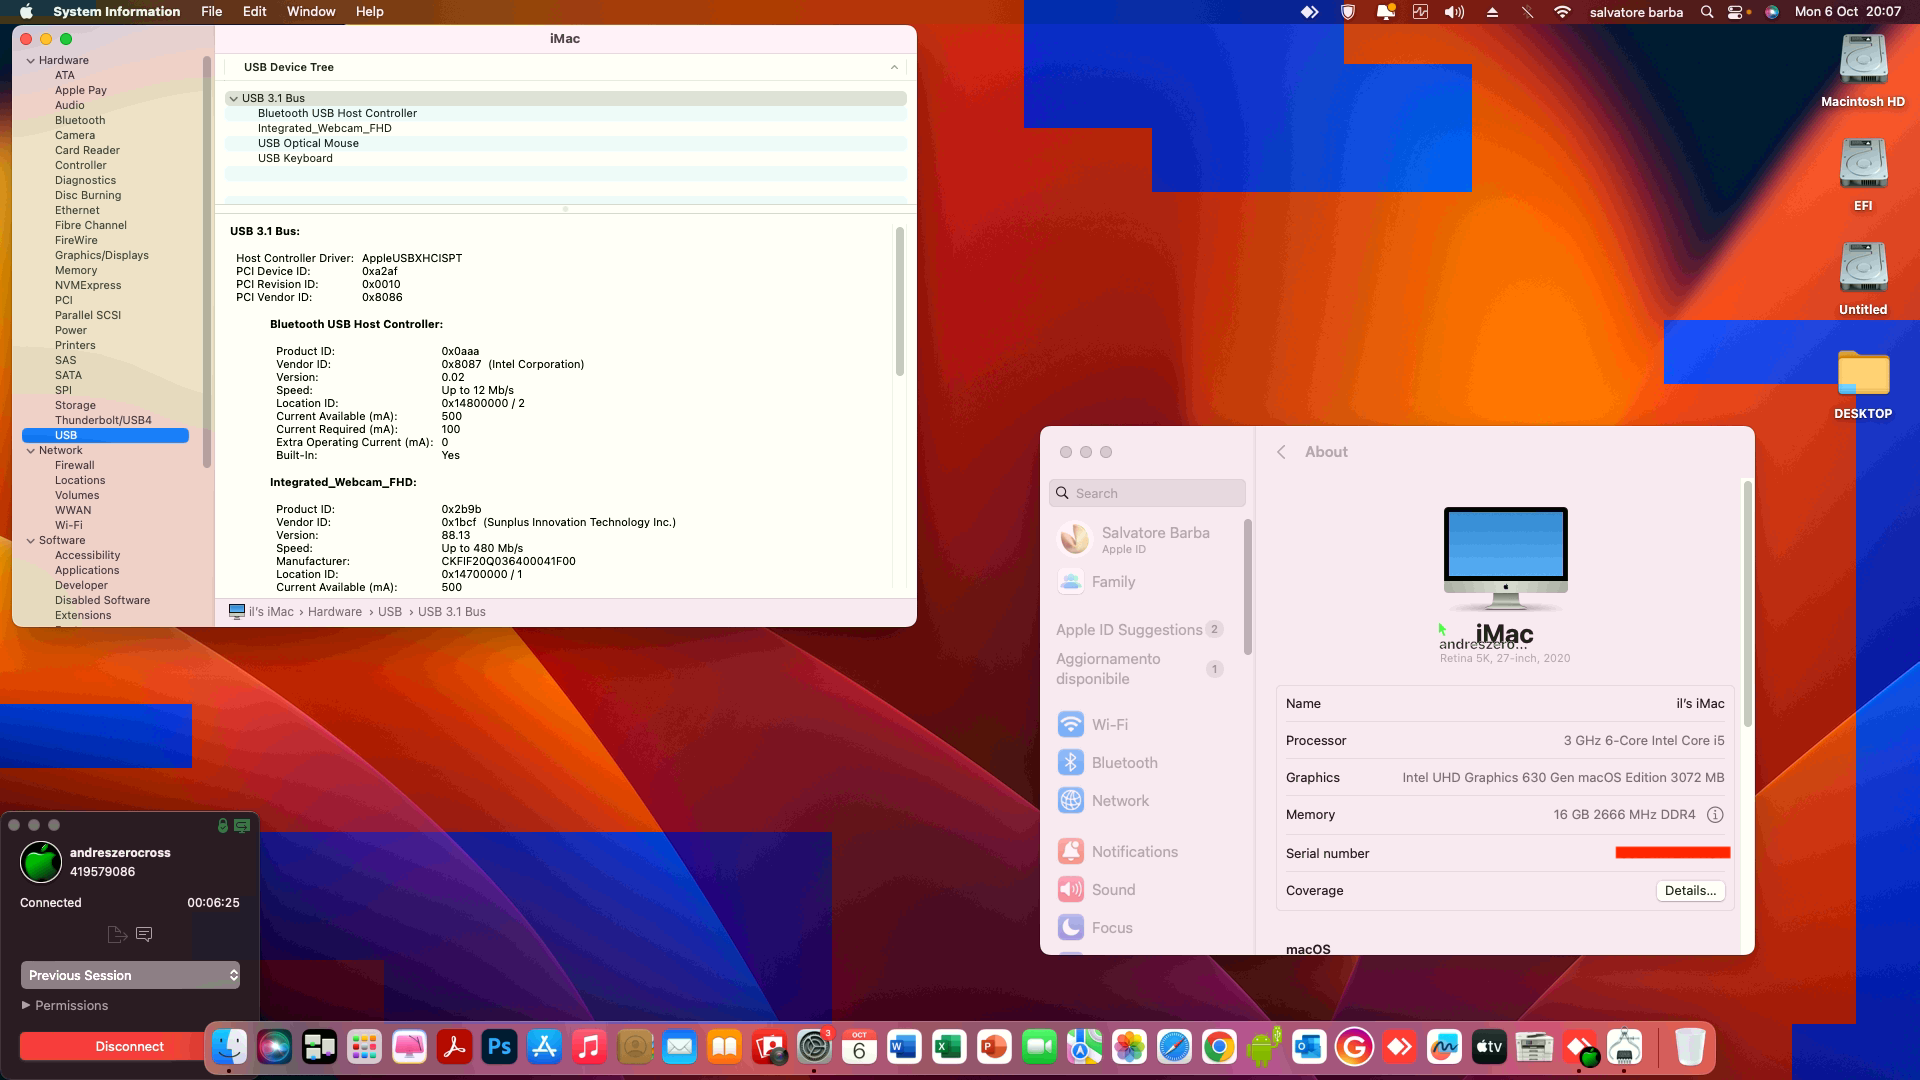This screenshot has width=1920, height=1080.
Task: Collapse the Software section in System Information
Action: tap(31, 541)
